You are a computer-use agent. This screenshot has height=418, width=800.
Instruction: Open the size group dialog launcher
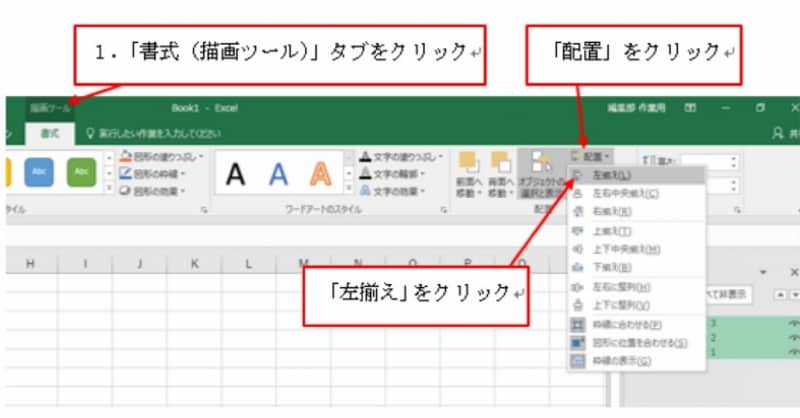[737, 210]
